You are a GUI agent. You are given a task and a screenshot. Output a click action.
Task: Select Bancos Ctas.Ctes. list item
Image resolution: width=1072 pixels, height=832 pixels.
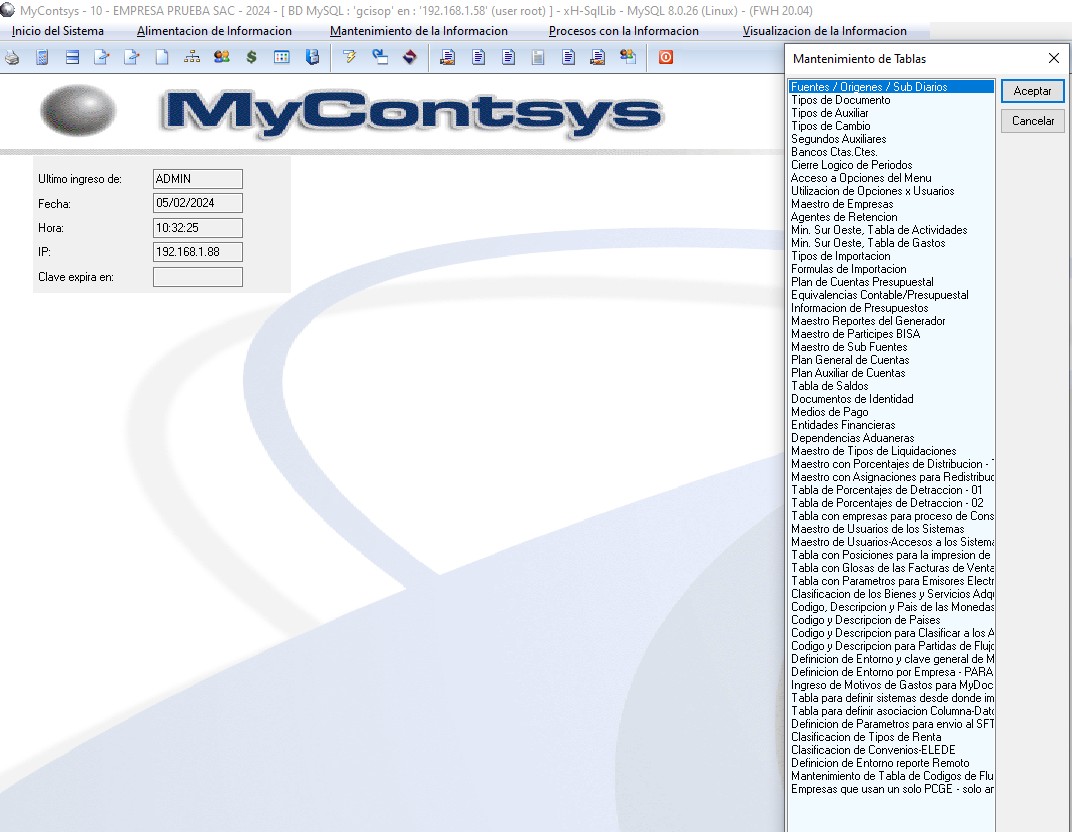834,152
